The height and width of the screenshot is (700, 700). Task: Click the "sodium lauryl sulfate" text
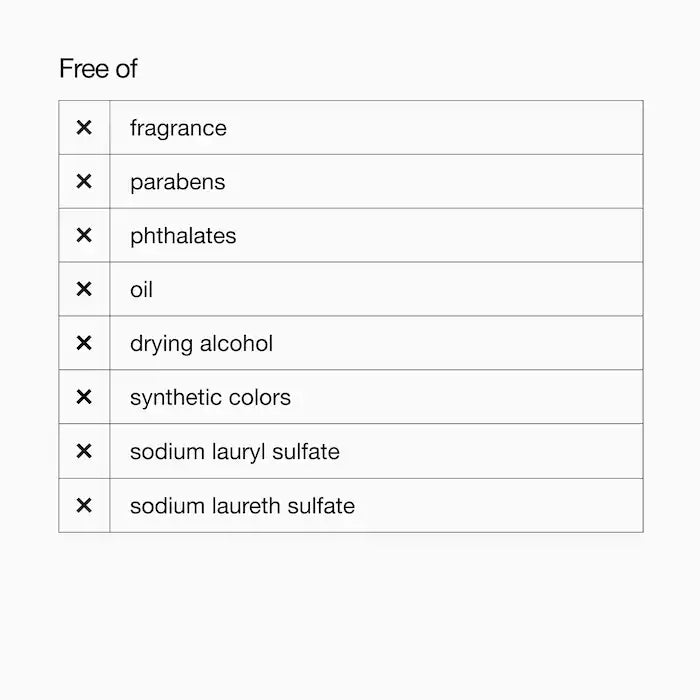[235, 452]
